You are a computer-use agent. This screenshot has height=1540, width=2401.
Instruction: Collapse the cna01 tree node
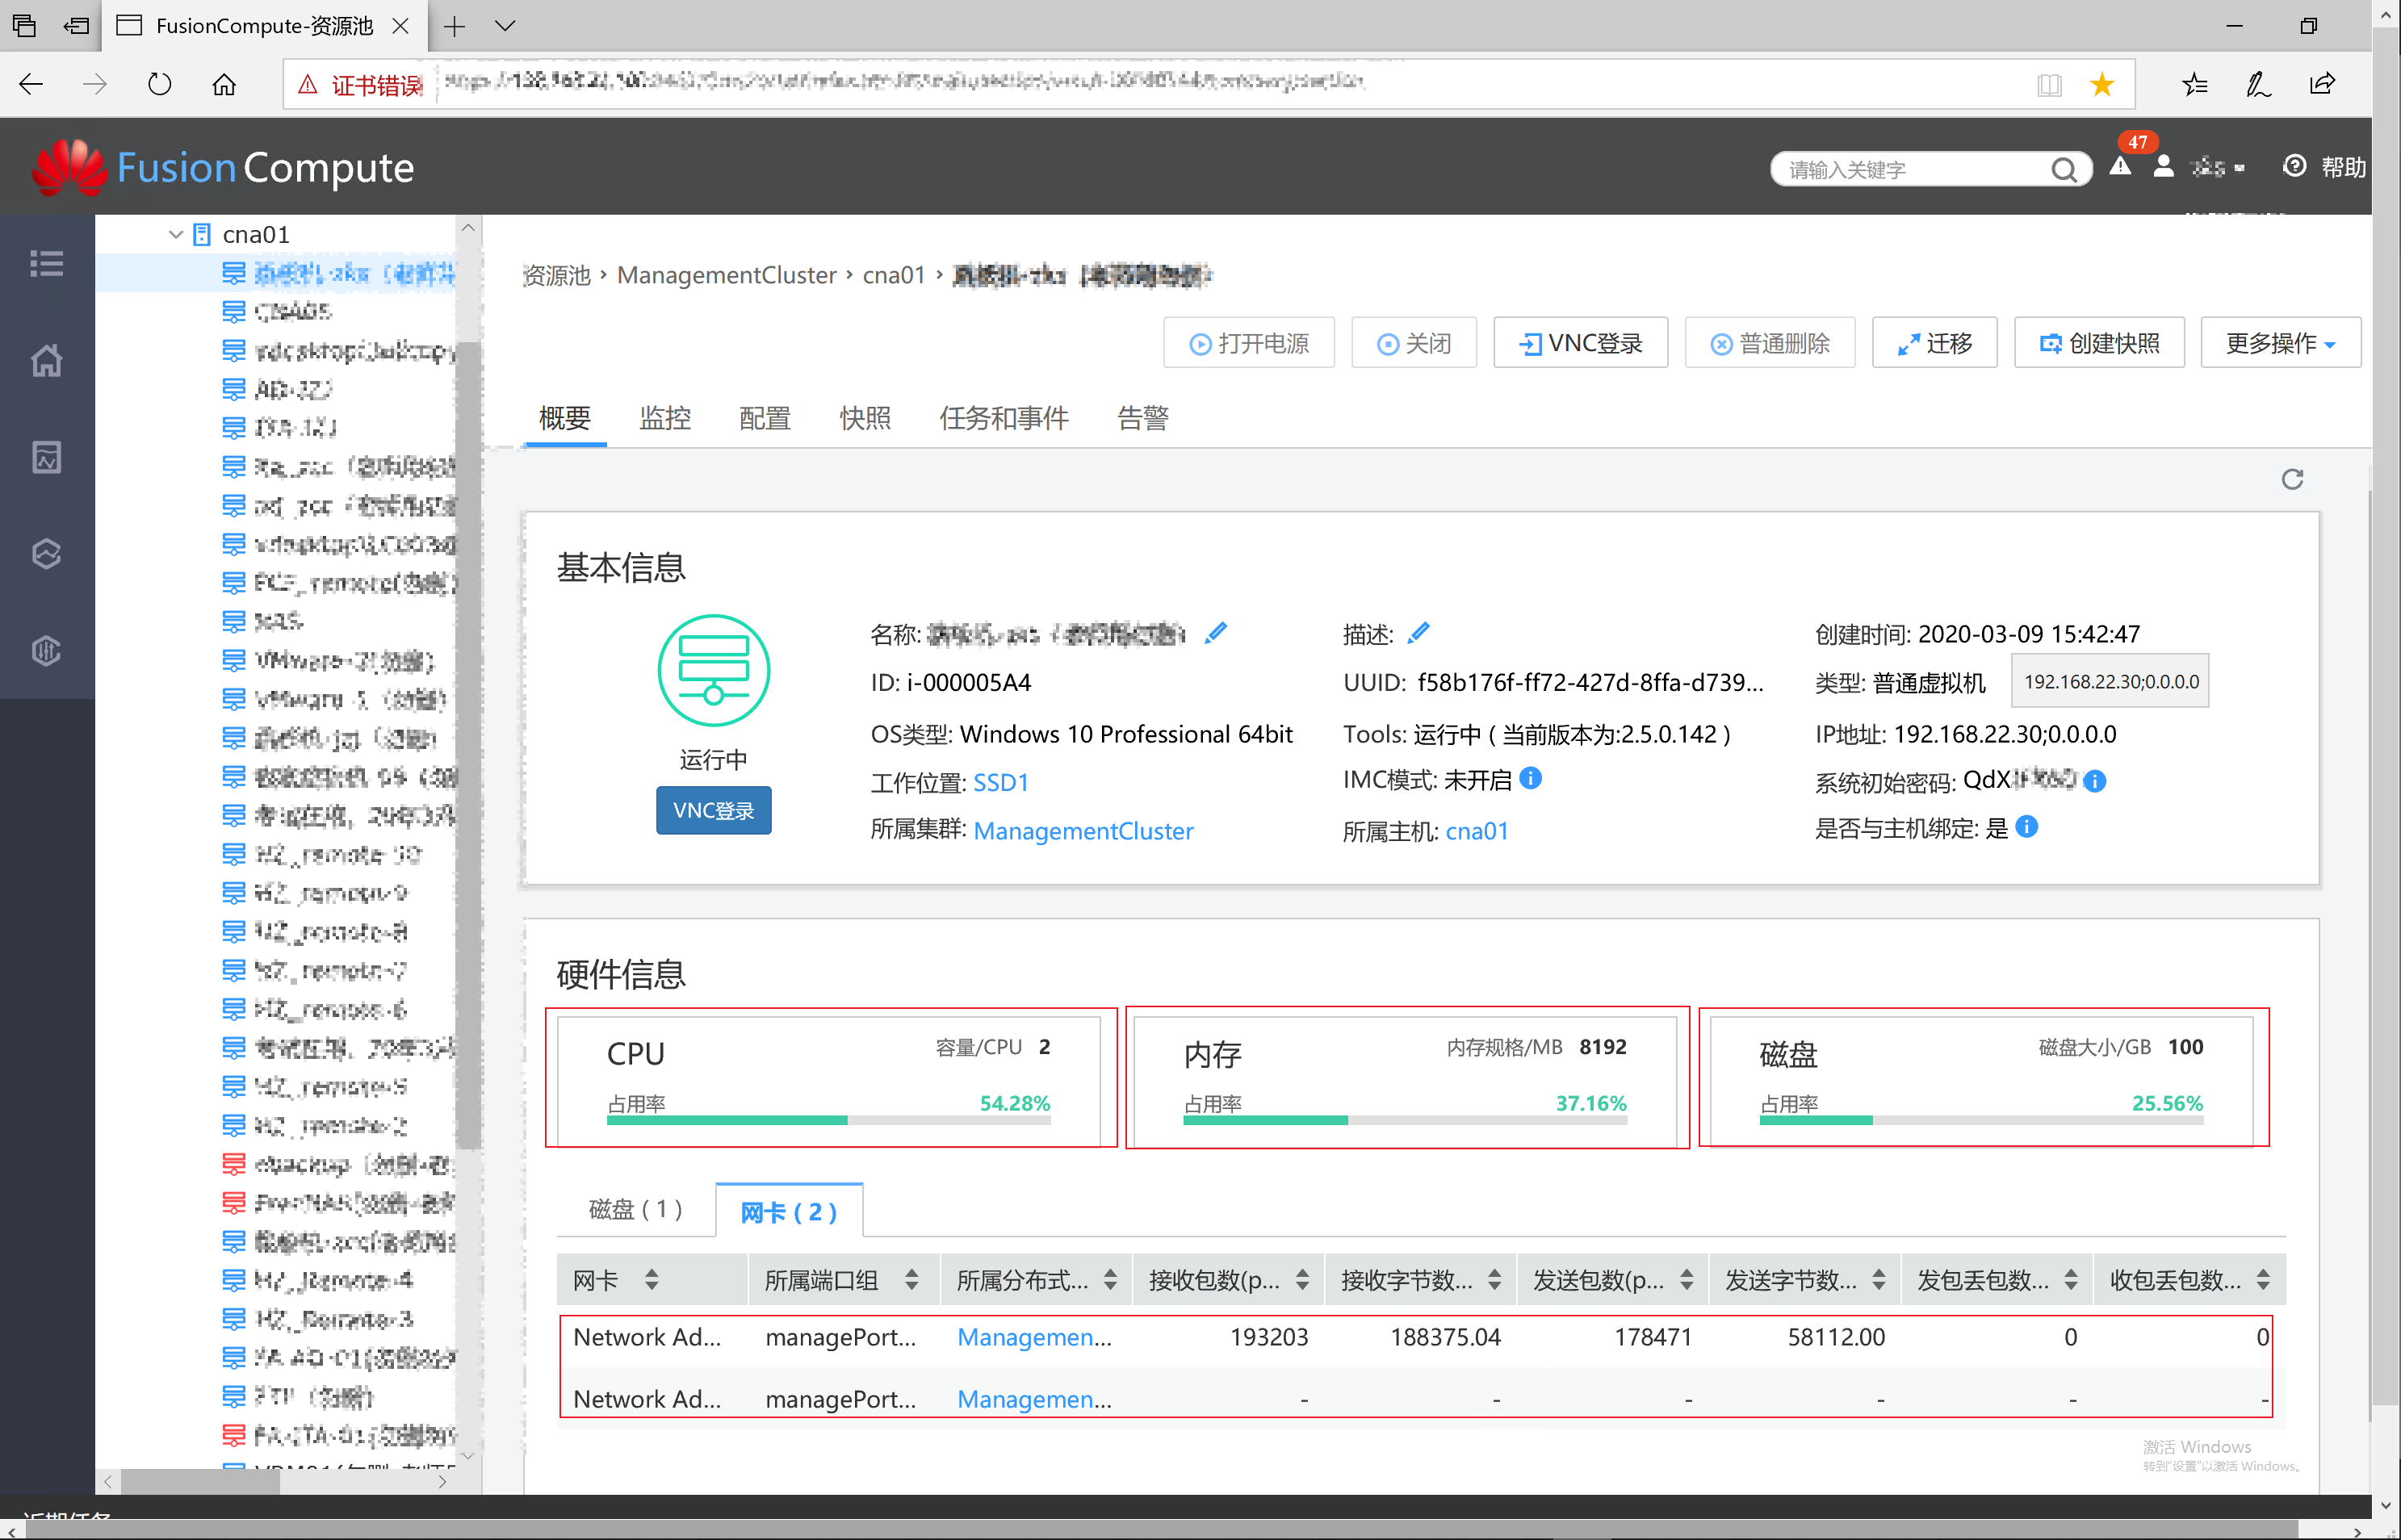pyautogui.click(x=176, y=234)
